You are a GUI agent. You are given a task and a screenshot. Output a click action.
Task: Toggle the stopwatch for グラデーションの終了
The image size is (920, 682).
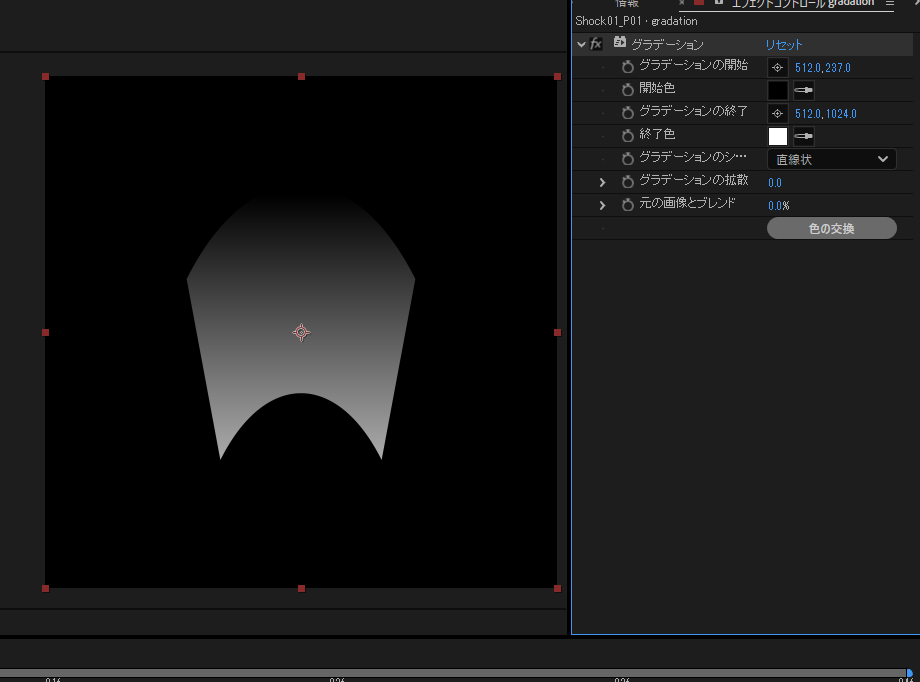pos(628,113)
